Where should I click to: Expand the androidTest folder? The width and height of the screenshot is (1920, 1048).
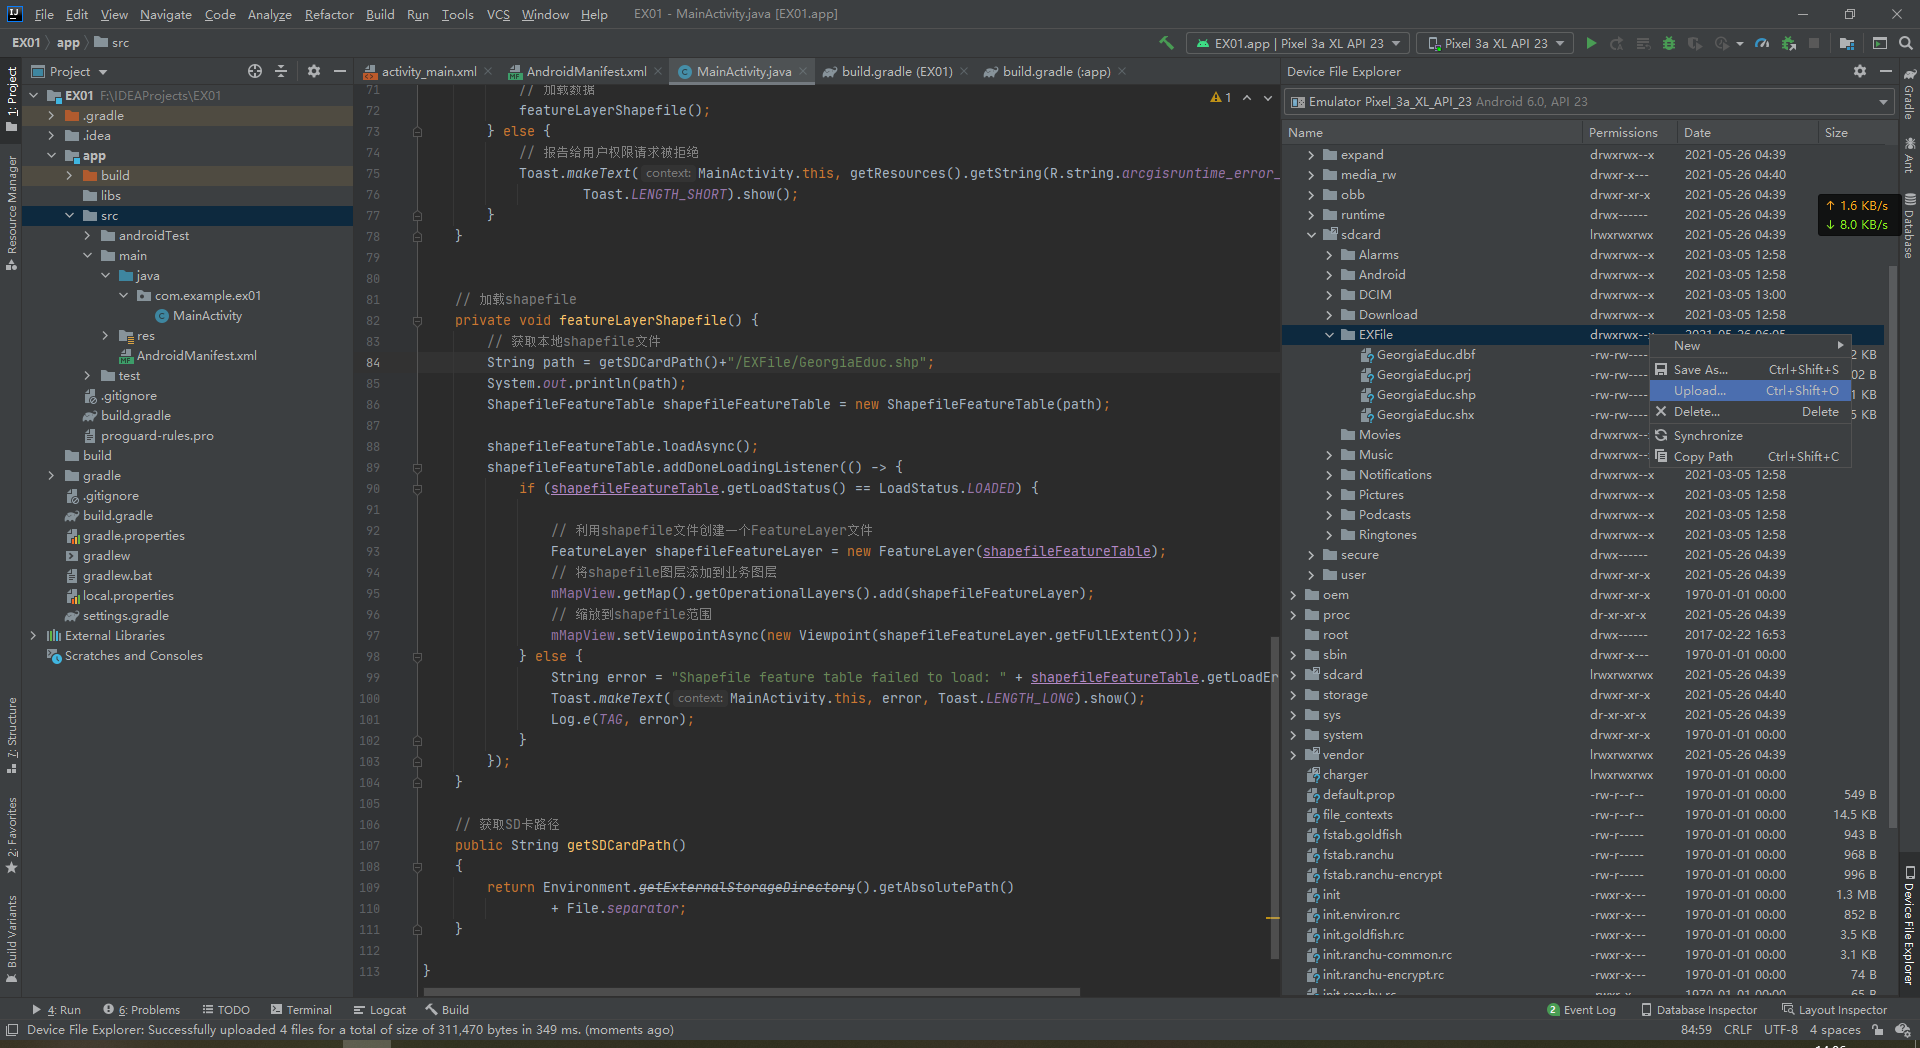[x=87, y=236]
